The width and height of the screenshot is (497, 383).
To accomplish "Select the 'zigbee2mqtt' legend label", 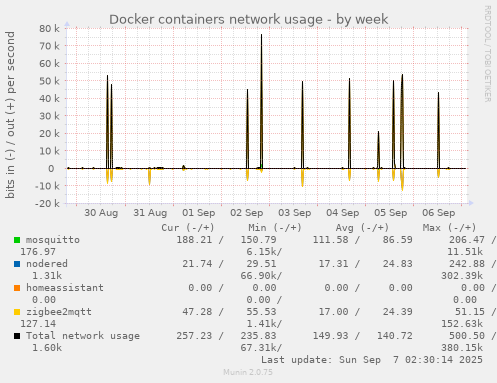I will tap(59, 312).
